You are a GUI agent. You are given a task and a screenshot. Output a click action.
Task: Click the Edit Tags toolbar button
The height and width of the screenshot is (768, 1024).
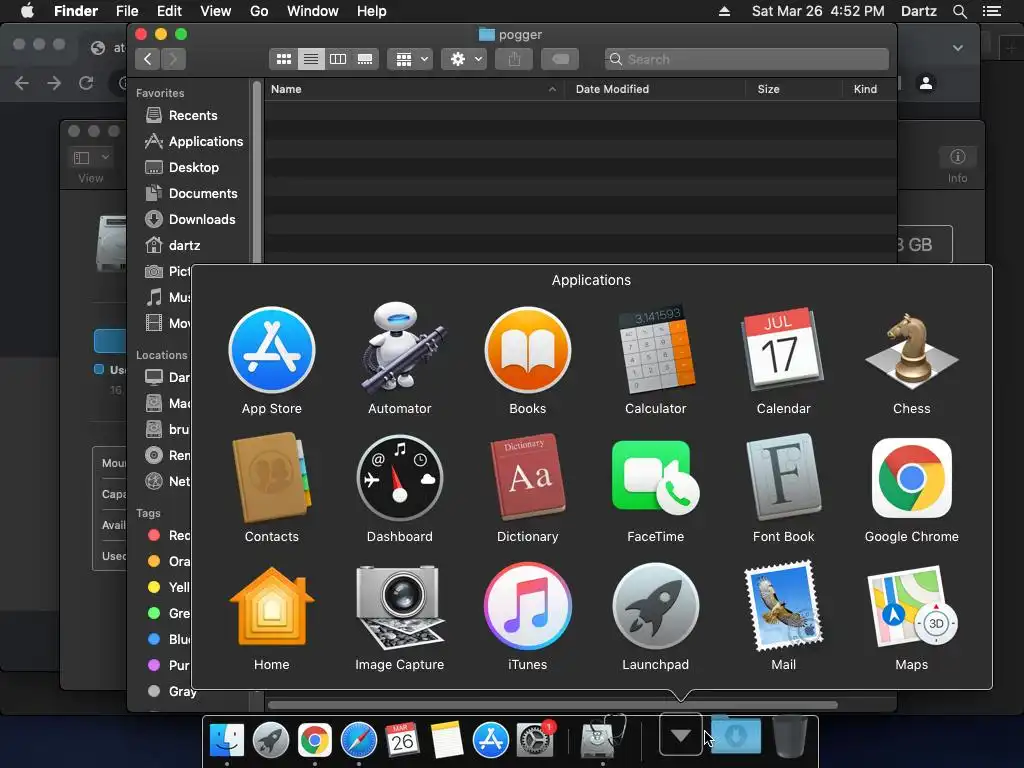[560, 59]
